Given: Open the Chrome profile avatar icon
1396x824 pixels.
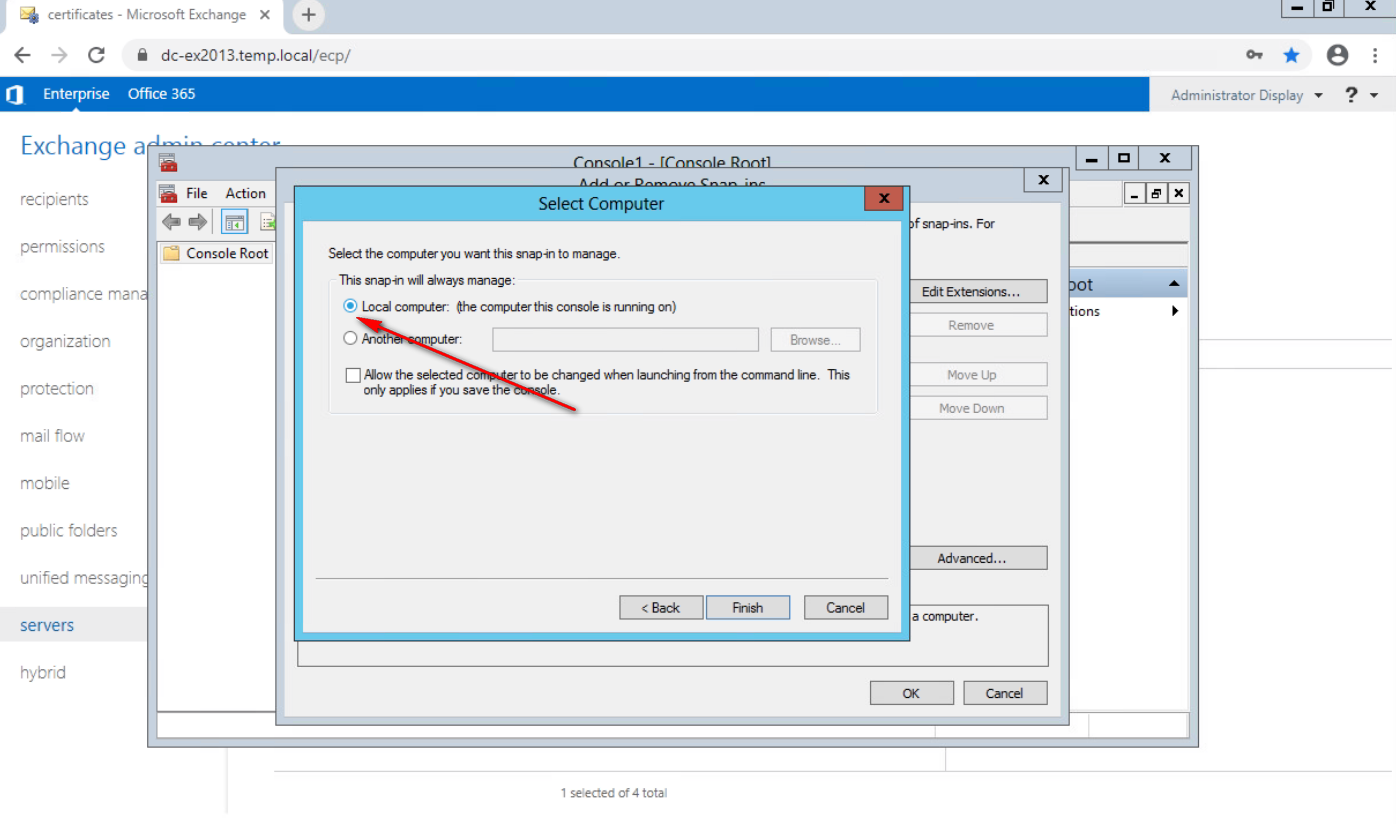Looking at the screenshot, I should [1337, 55].
